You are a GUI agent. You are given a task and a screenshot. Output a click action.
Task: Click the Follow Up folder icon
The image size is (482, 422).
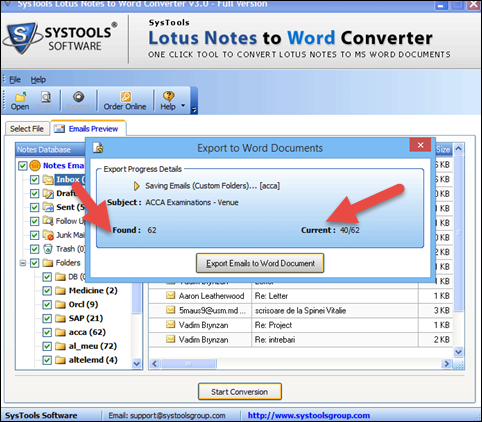point(48,221)
